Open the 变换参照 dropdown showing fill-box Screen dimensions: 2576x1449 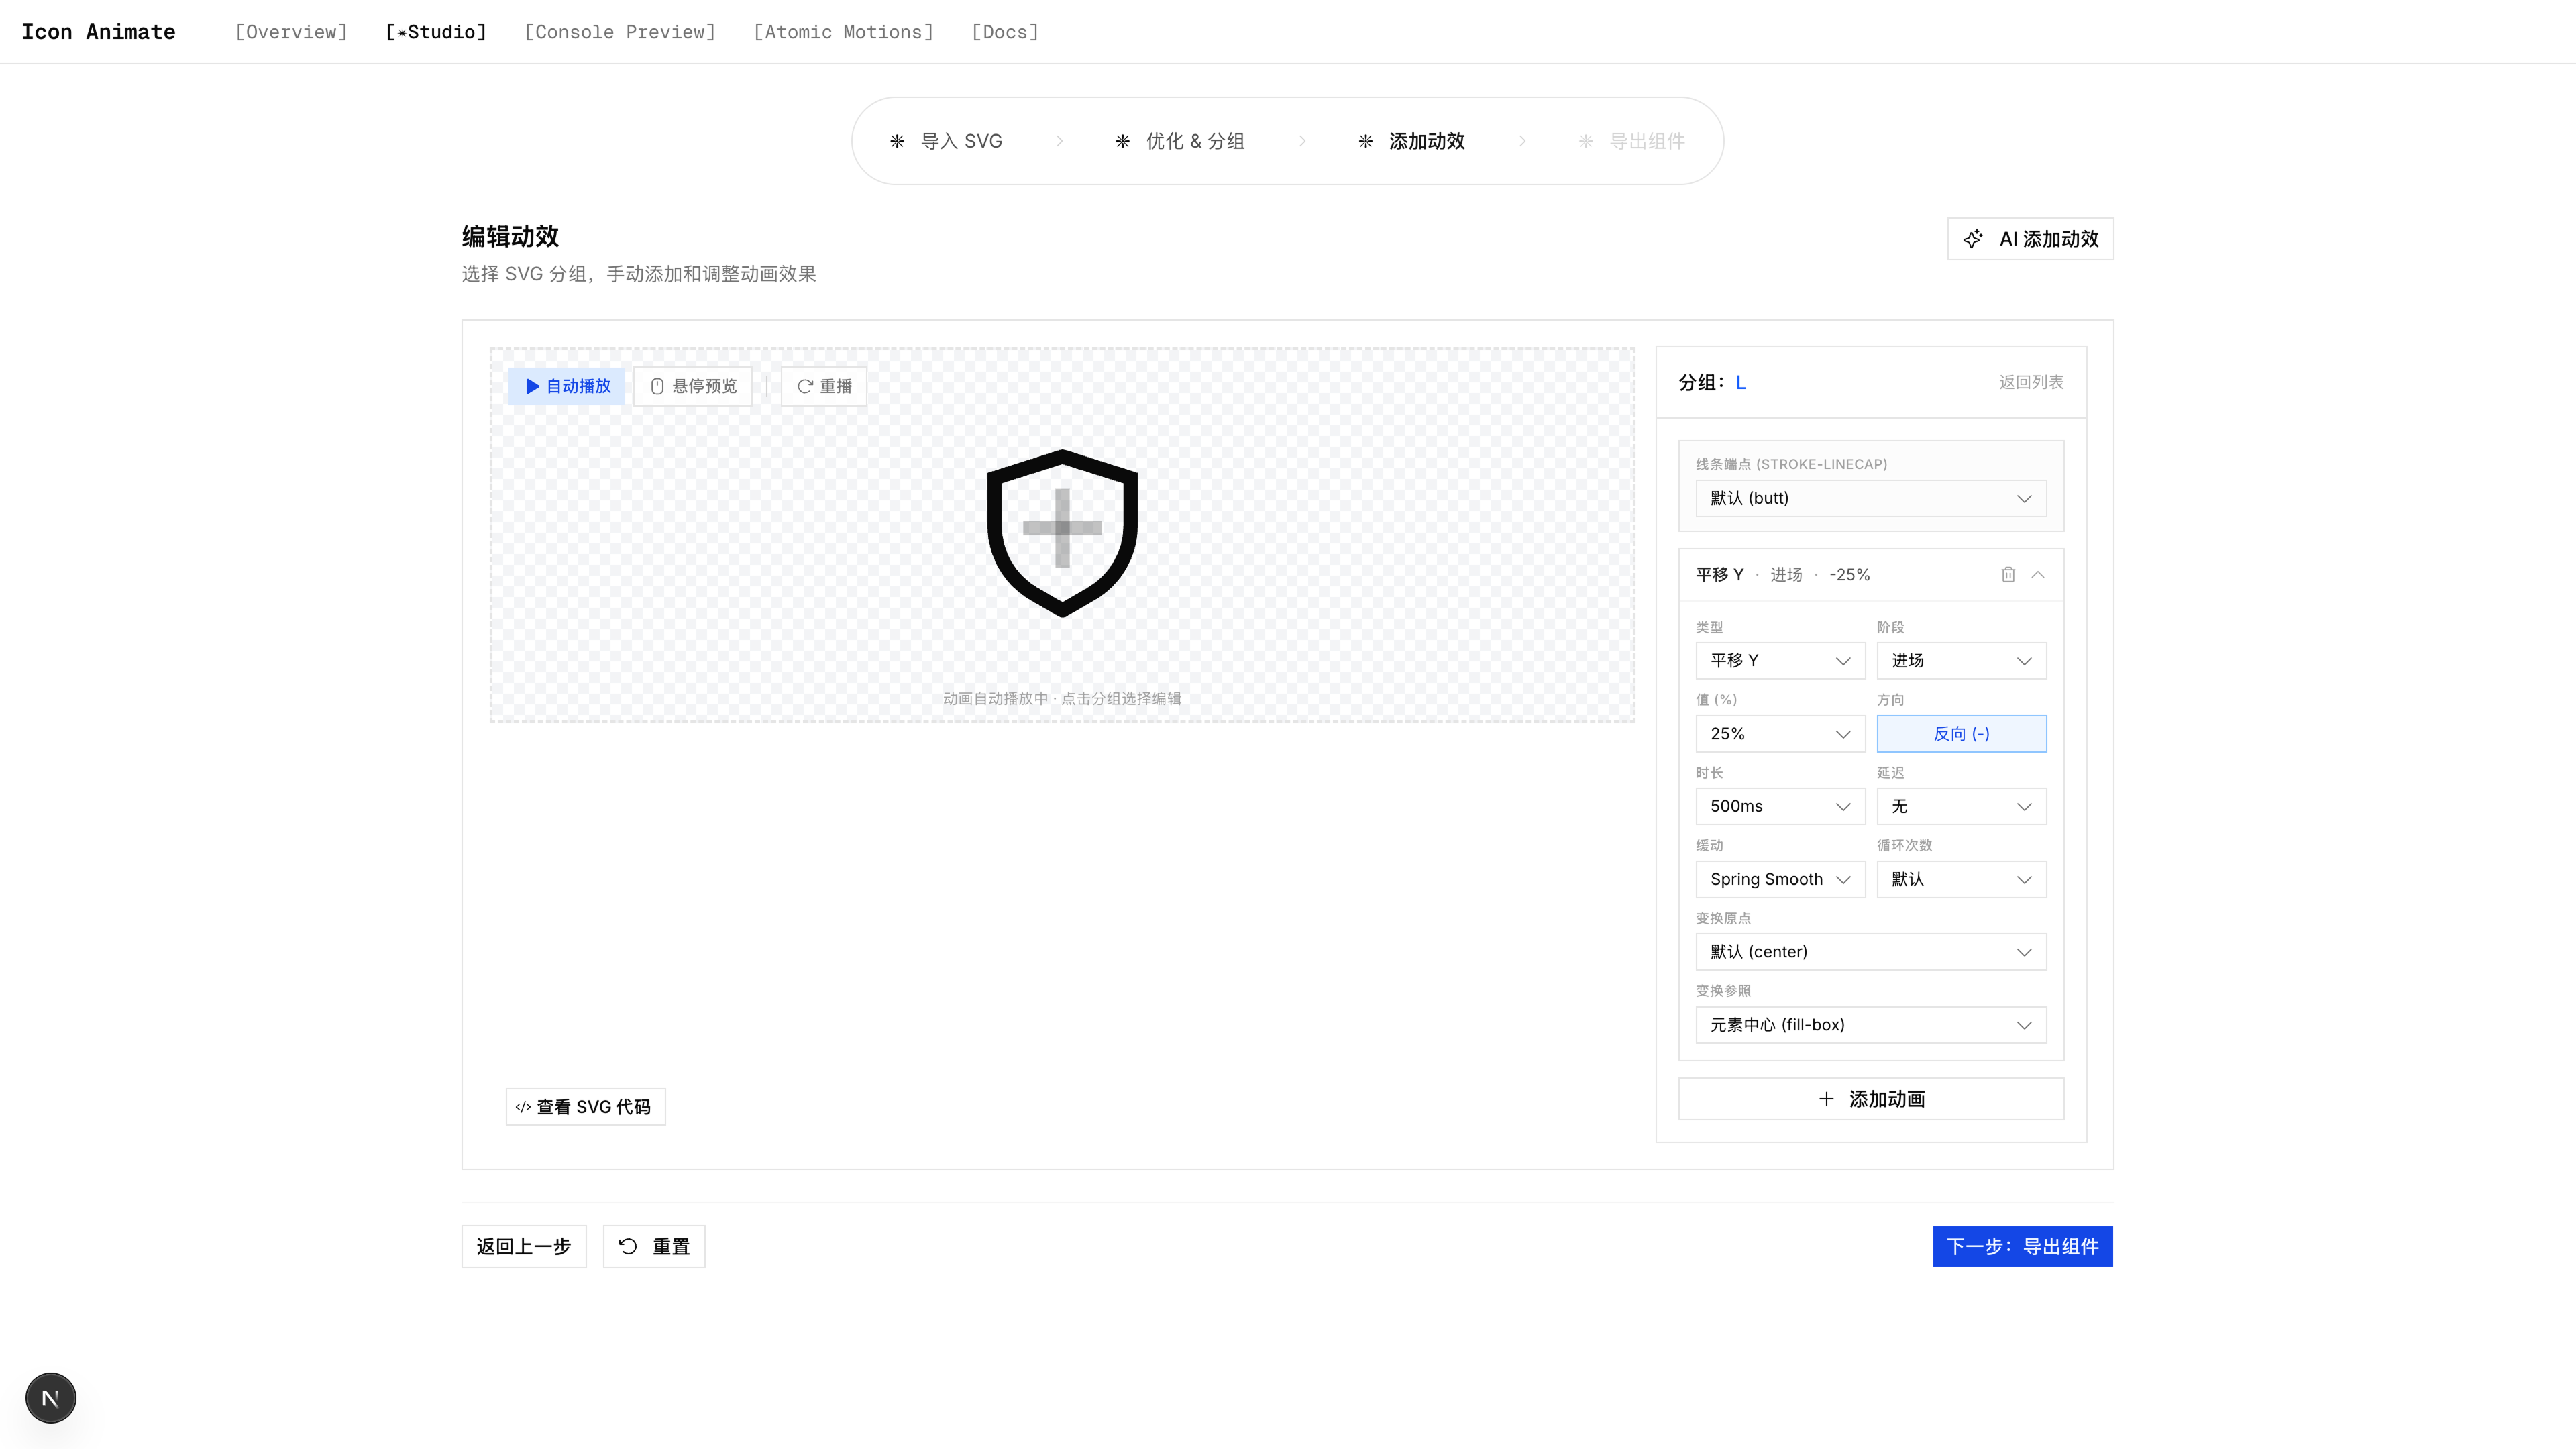pos(1870,1024)
